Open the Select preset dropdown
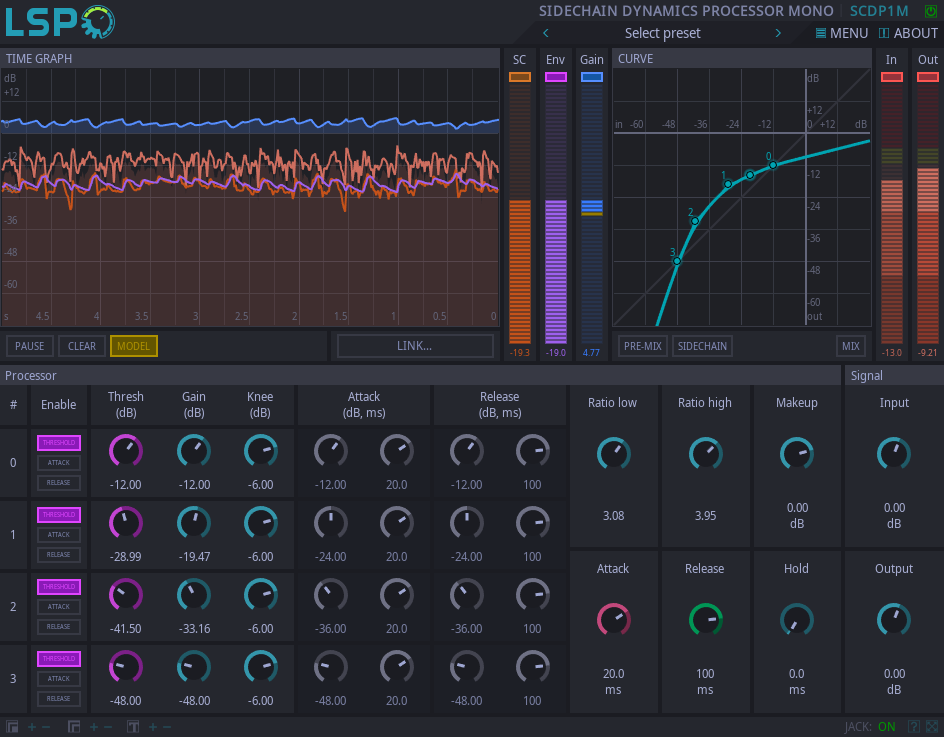The width and height of the screenshot is (944, 737). pyautogui.click(x=662, y=32)
